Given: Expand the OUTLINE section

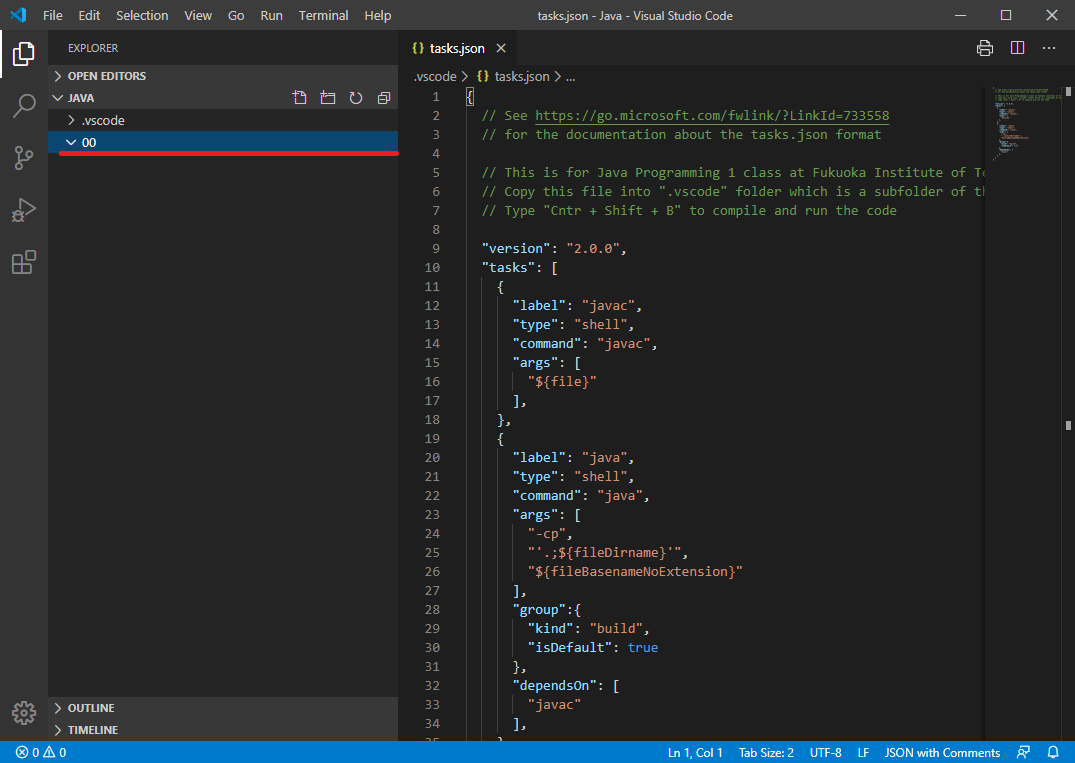Looking at the screenshot, I should [x=223, y=708].
